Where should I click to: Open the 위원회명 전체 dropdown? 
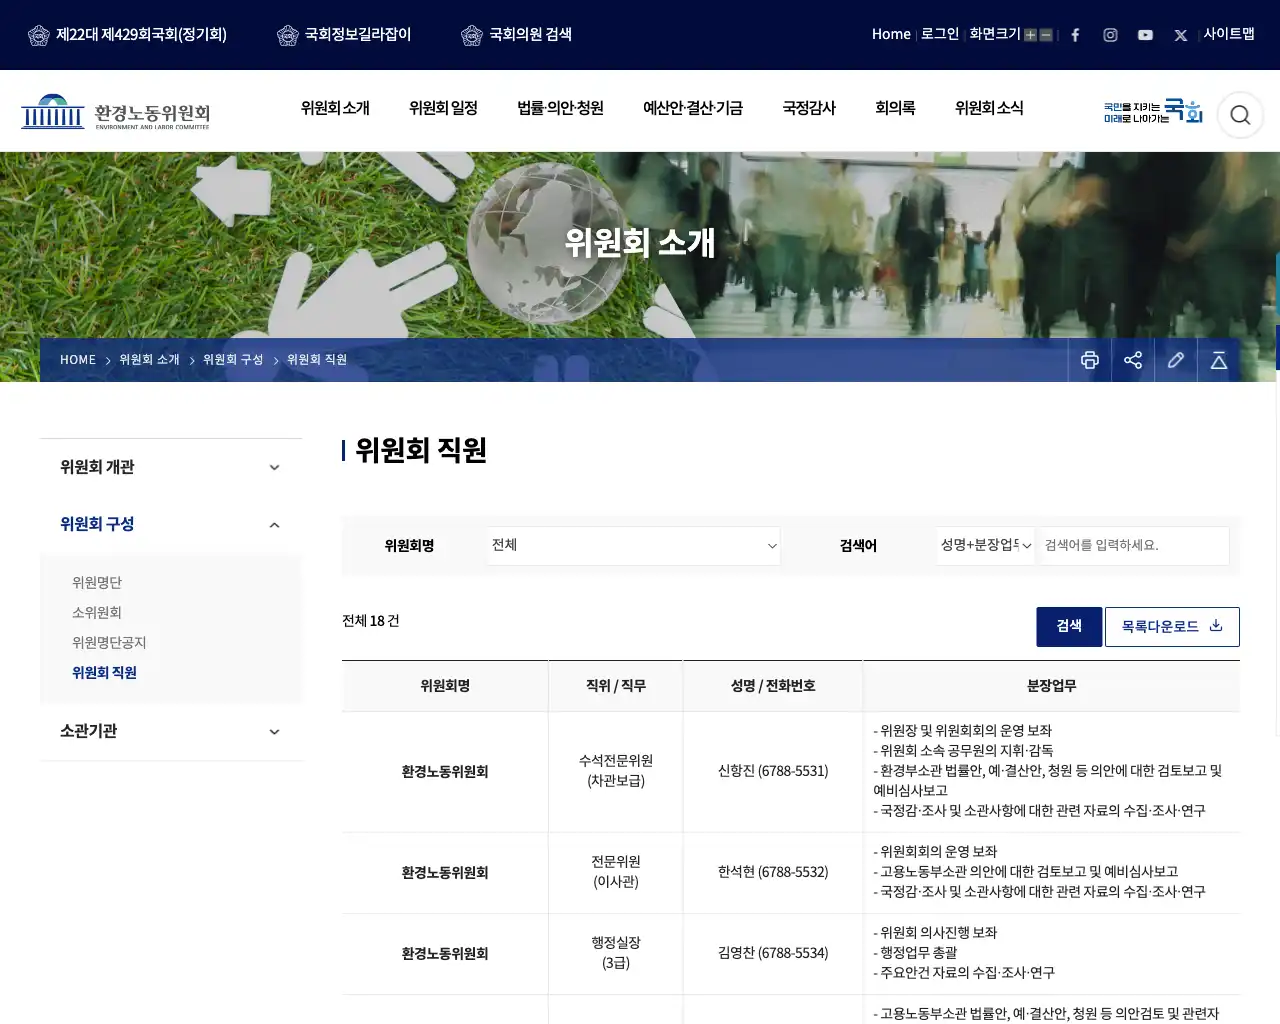[x=634, y=545]
